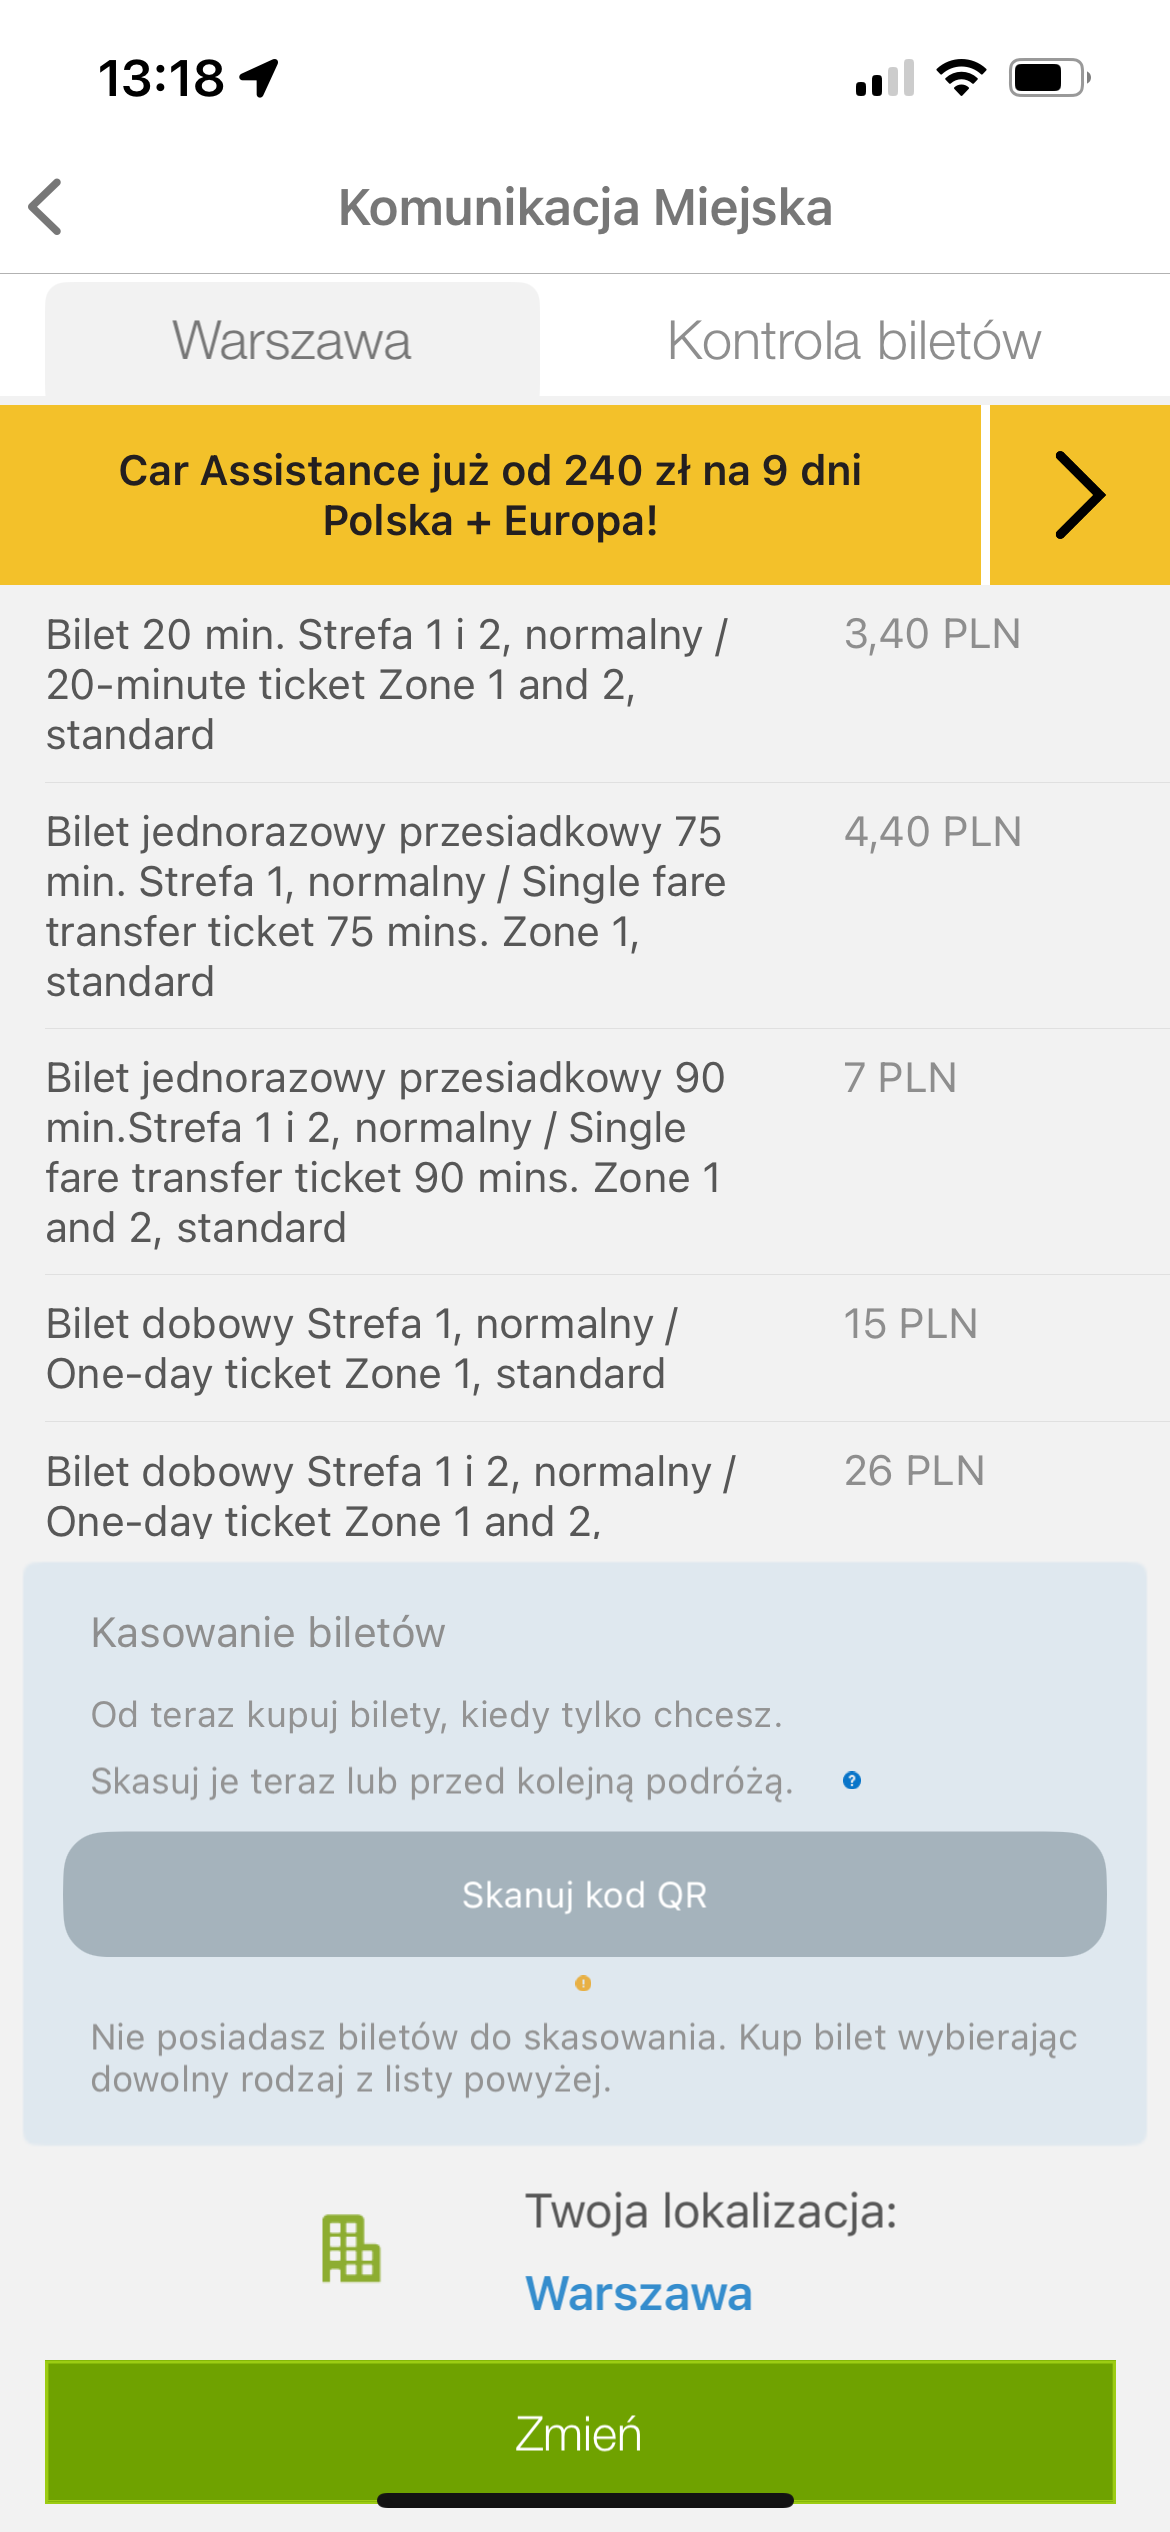1170x2532 pixels.
Task: Expand the Car Assistance banner chevron
Action: [x=1080, y=495]
